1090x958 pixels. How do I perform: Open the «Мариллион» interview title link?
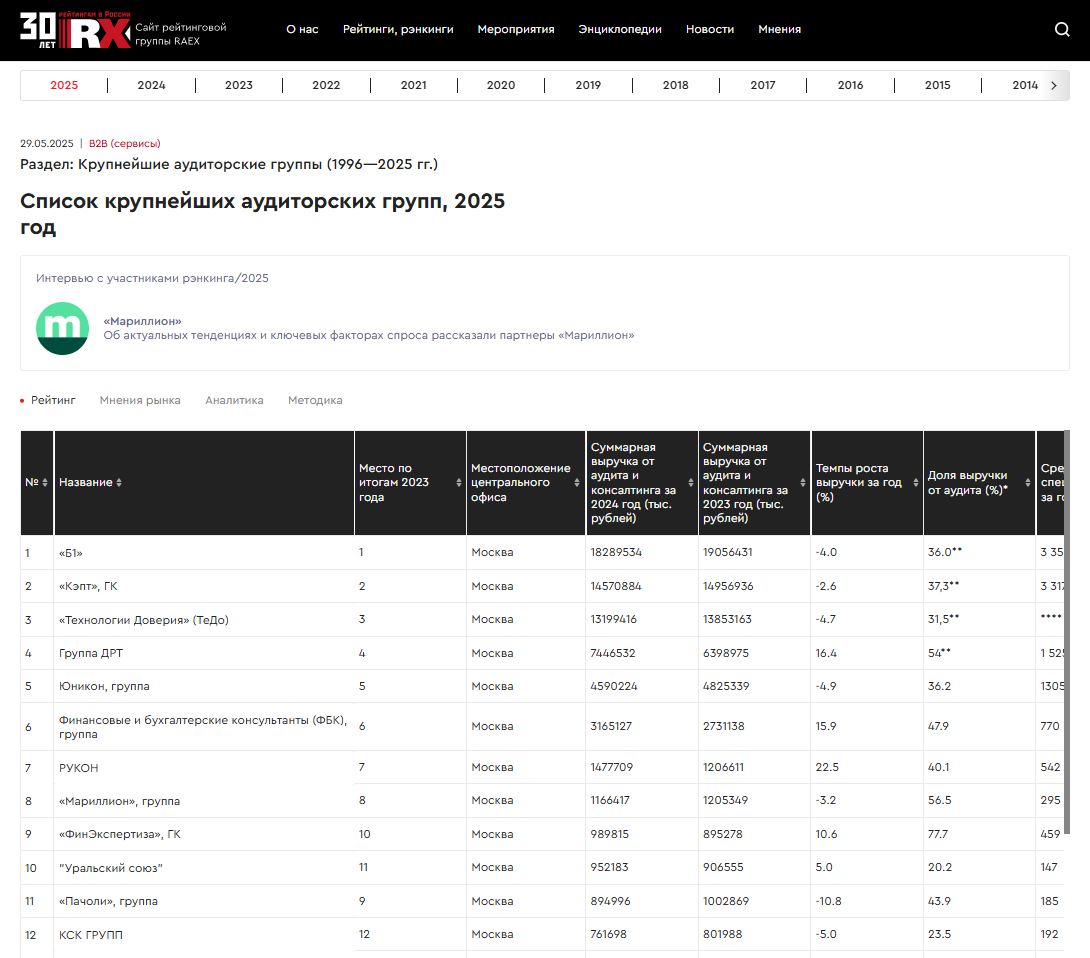tap(143, 321)
